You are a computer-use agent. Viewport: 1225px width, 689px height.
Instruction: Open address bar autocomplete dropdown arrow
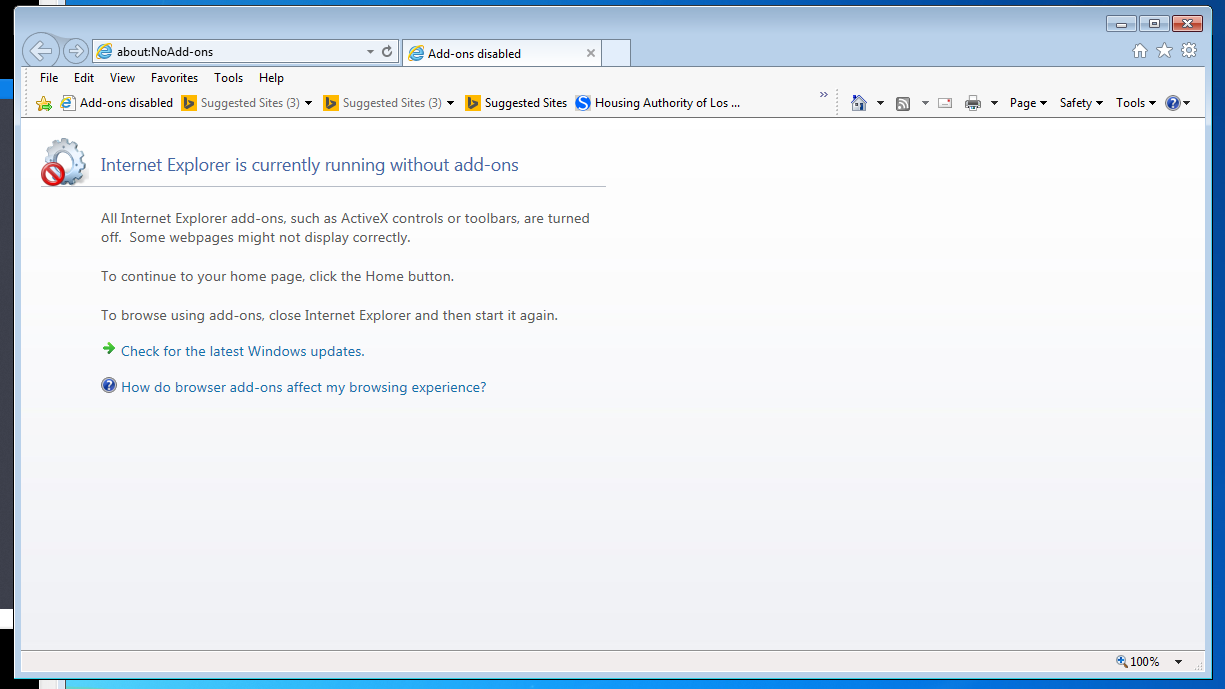tap(370, 51)
